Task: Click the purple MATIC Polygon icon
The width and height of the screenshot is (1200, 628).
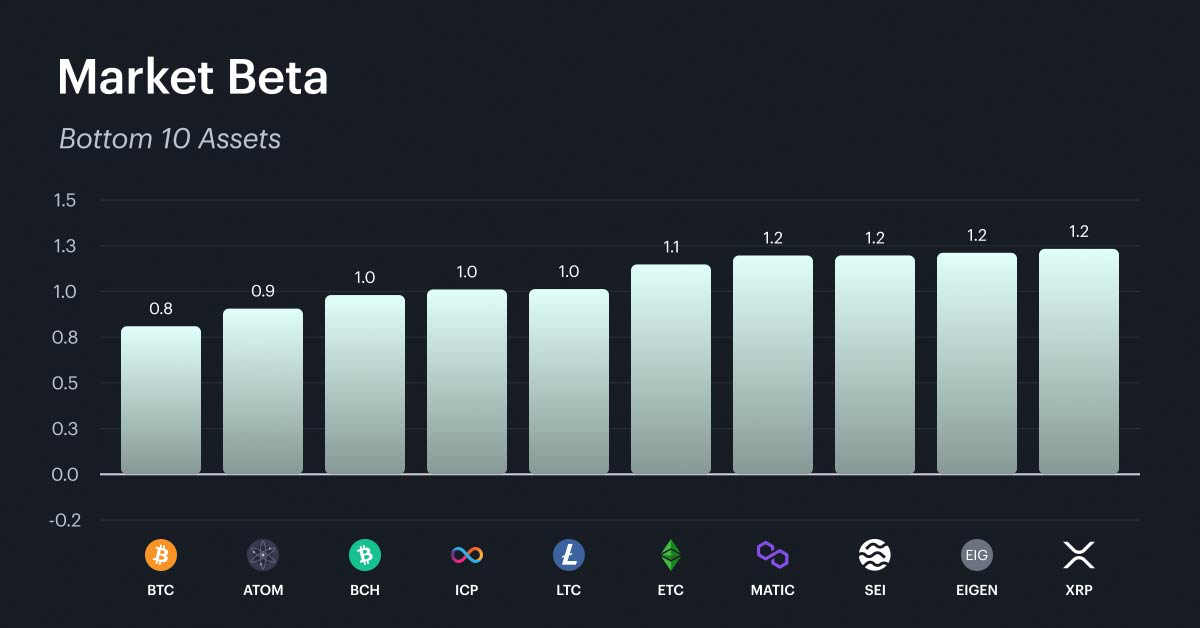Action: (x=773, y=554)
